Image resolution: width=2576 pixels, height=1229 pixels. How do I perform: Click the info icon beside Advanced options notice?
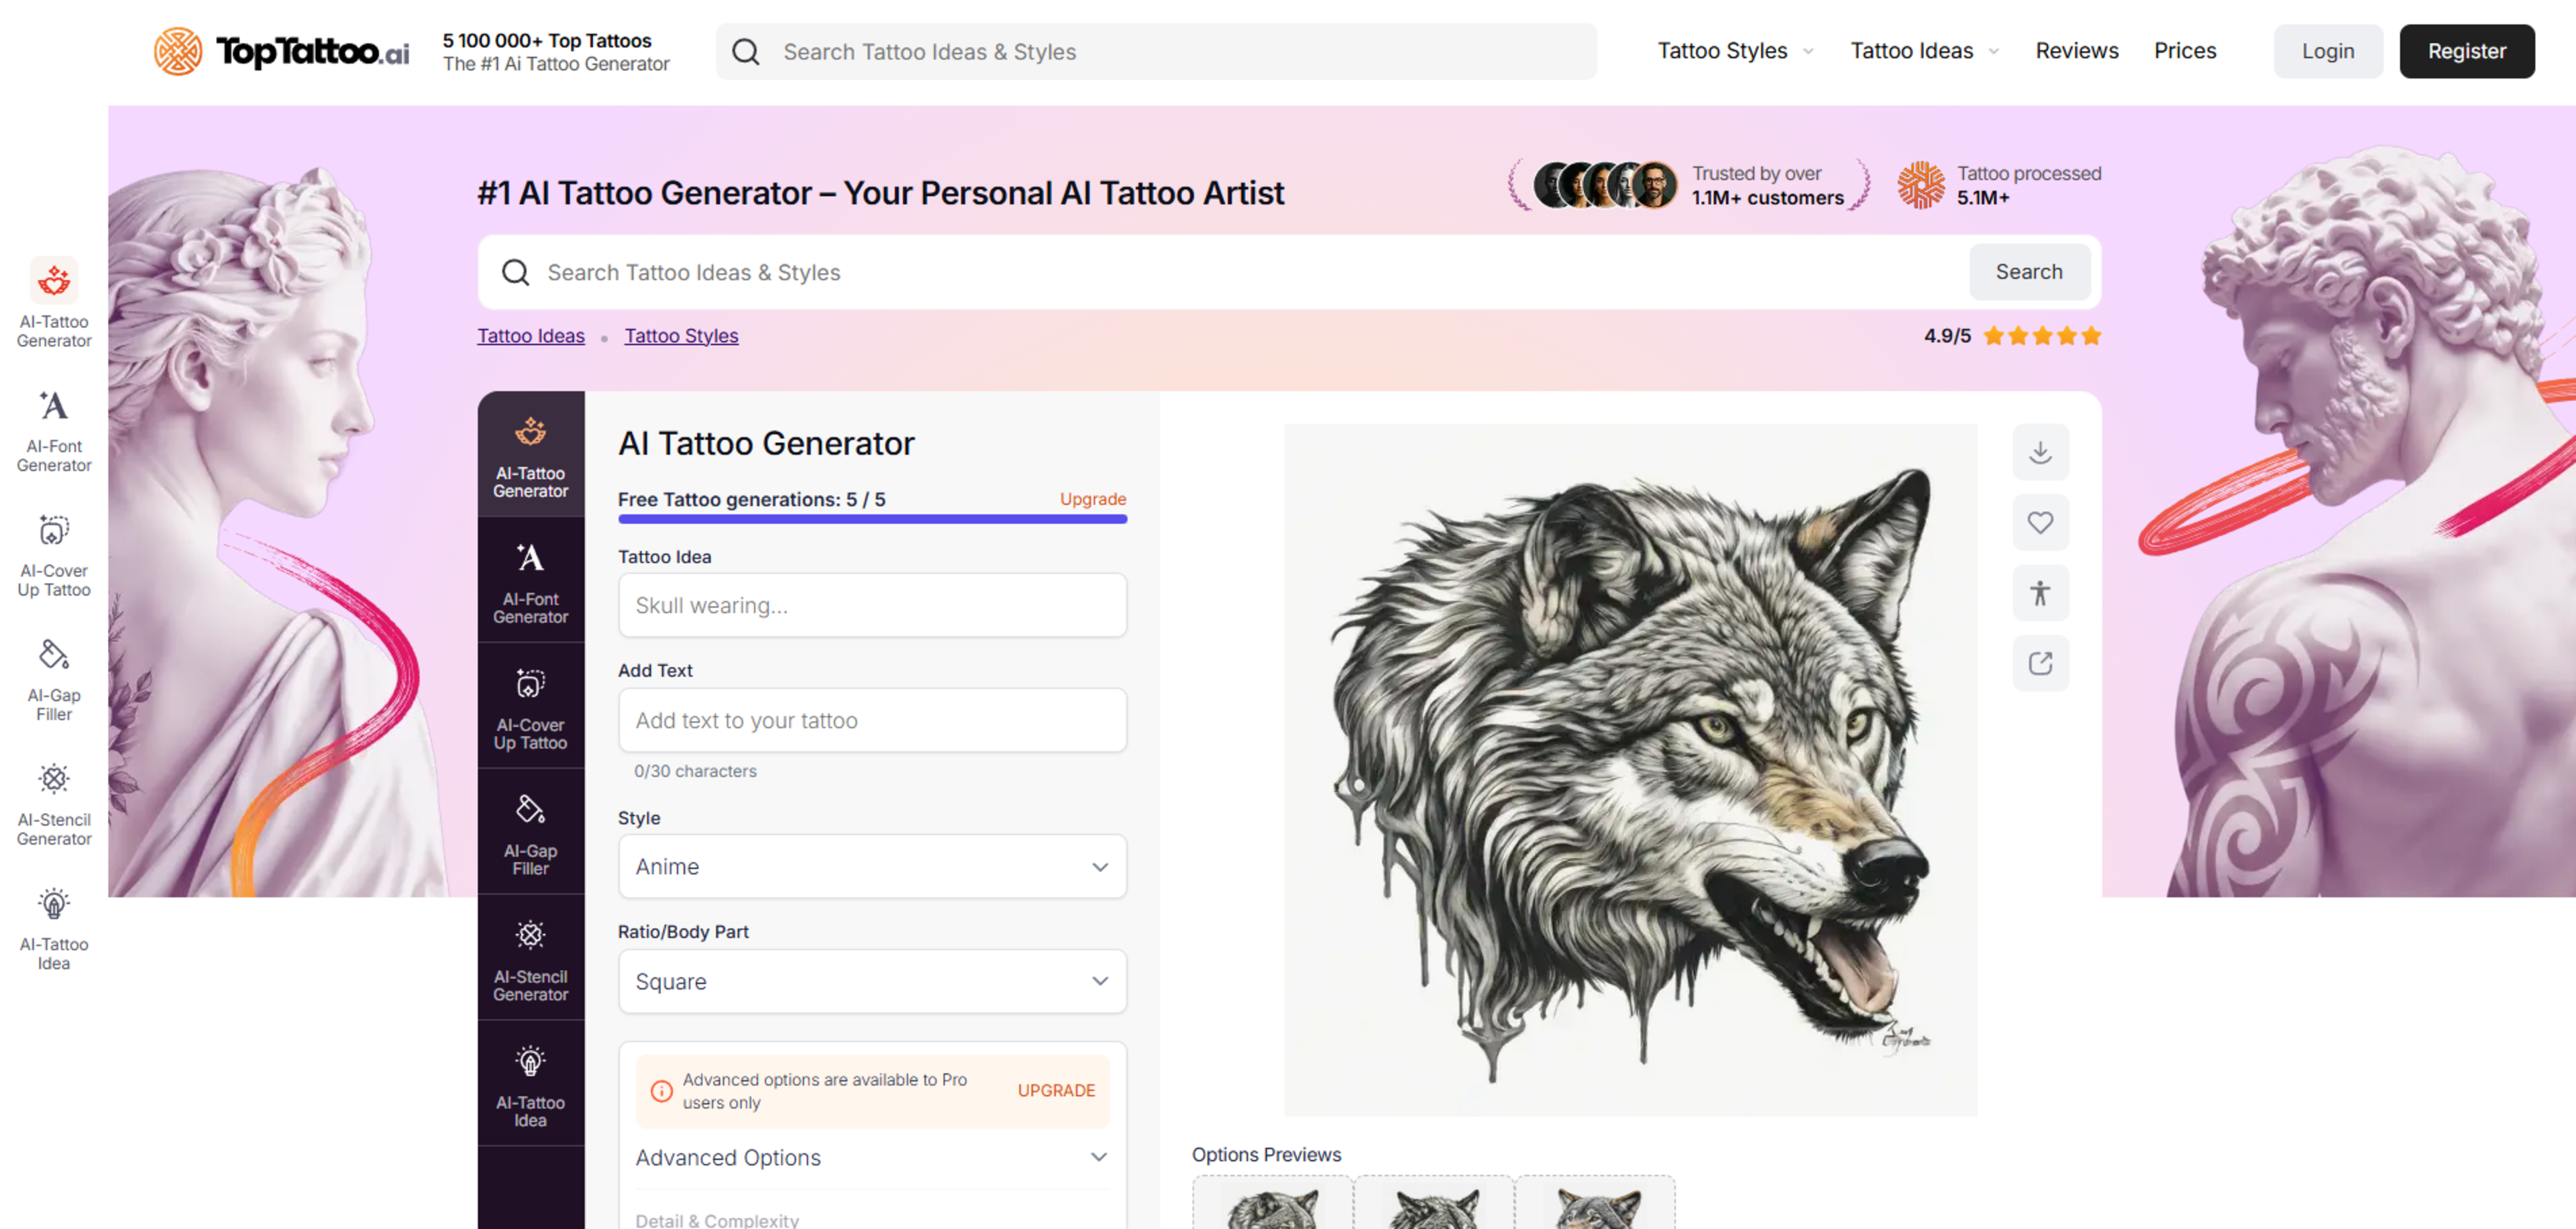click(x=661, y=1091)
